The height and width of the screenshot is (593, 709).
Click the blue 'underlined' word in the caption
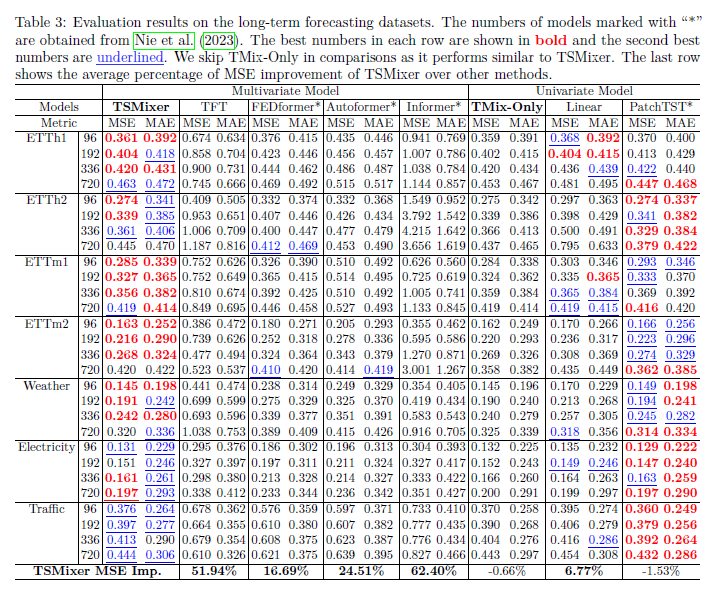pos(130,57)
